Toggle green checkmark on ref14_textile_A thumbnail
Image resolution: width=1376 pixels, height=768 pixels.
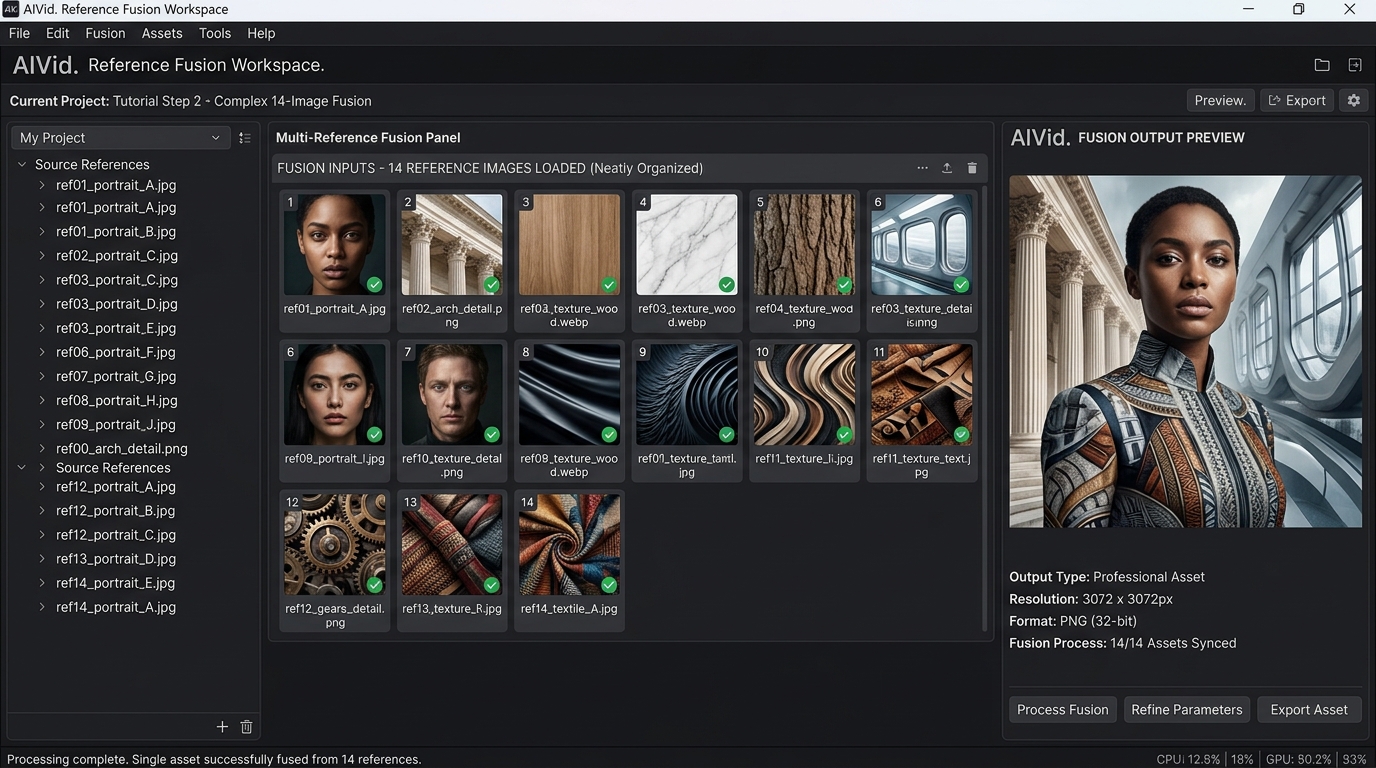click(609, 585)
